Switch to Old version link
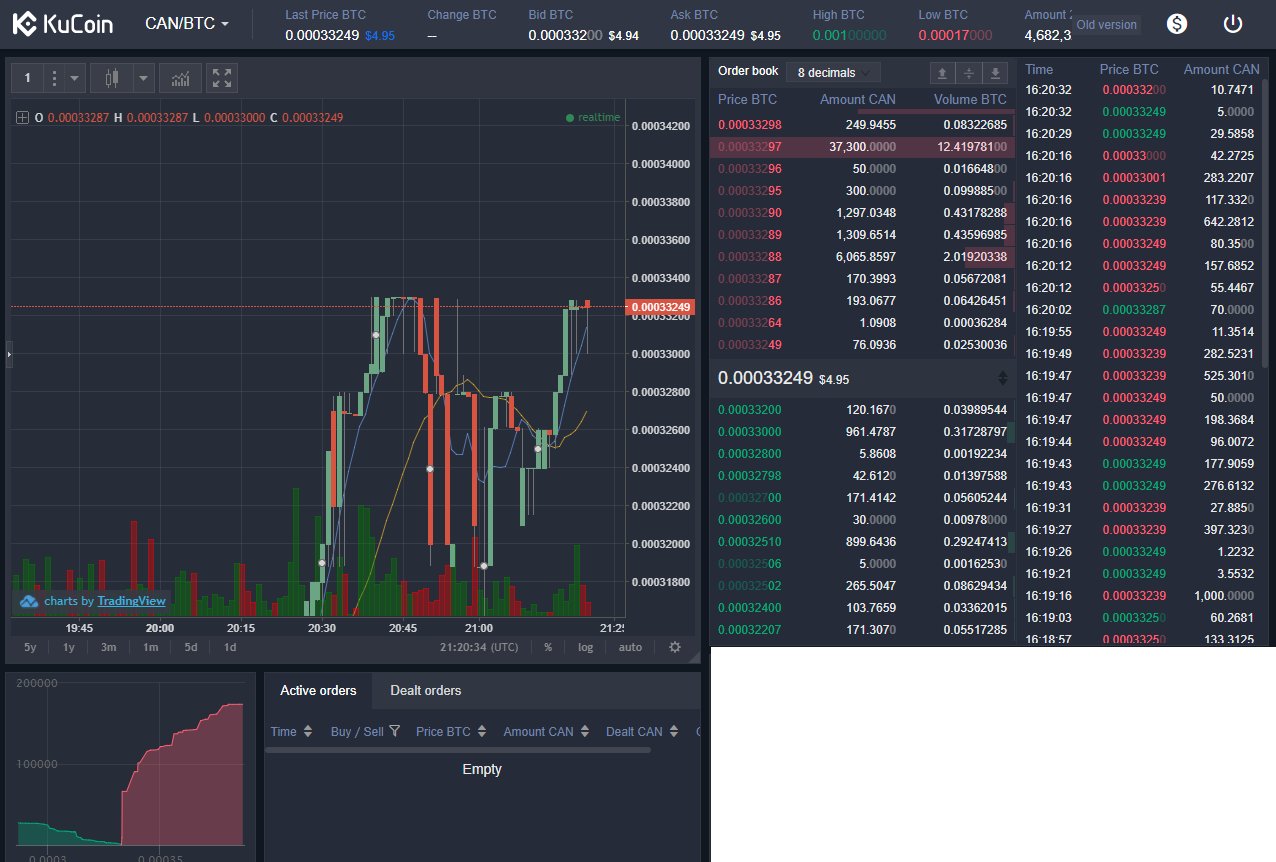The image size is (1276, 862). click(1107, 24)
